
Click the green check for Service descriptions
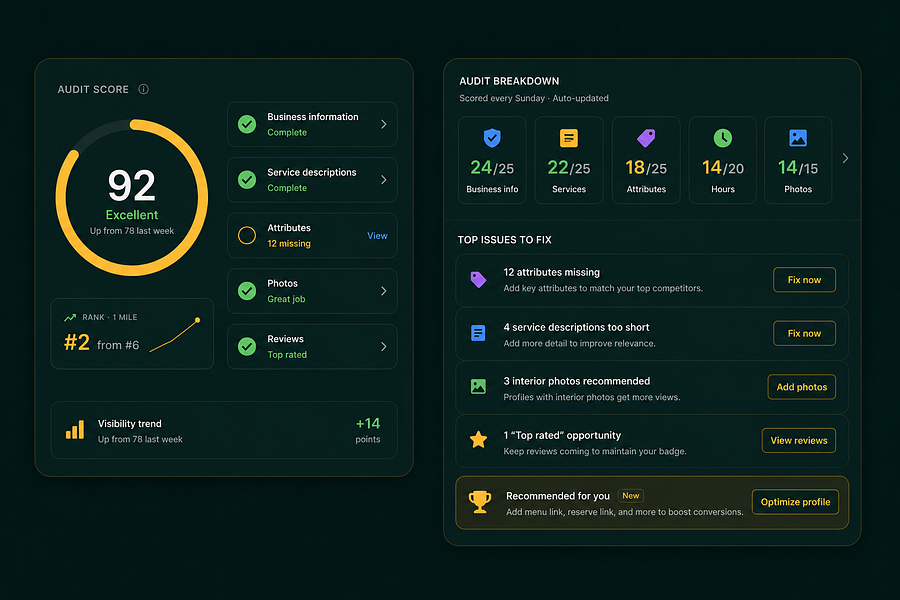247,180
